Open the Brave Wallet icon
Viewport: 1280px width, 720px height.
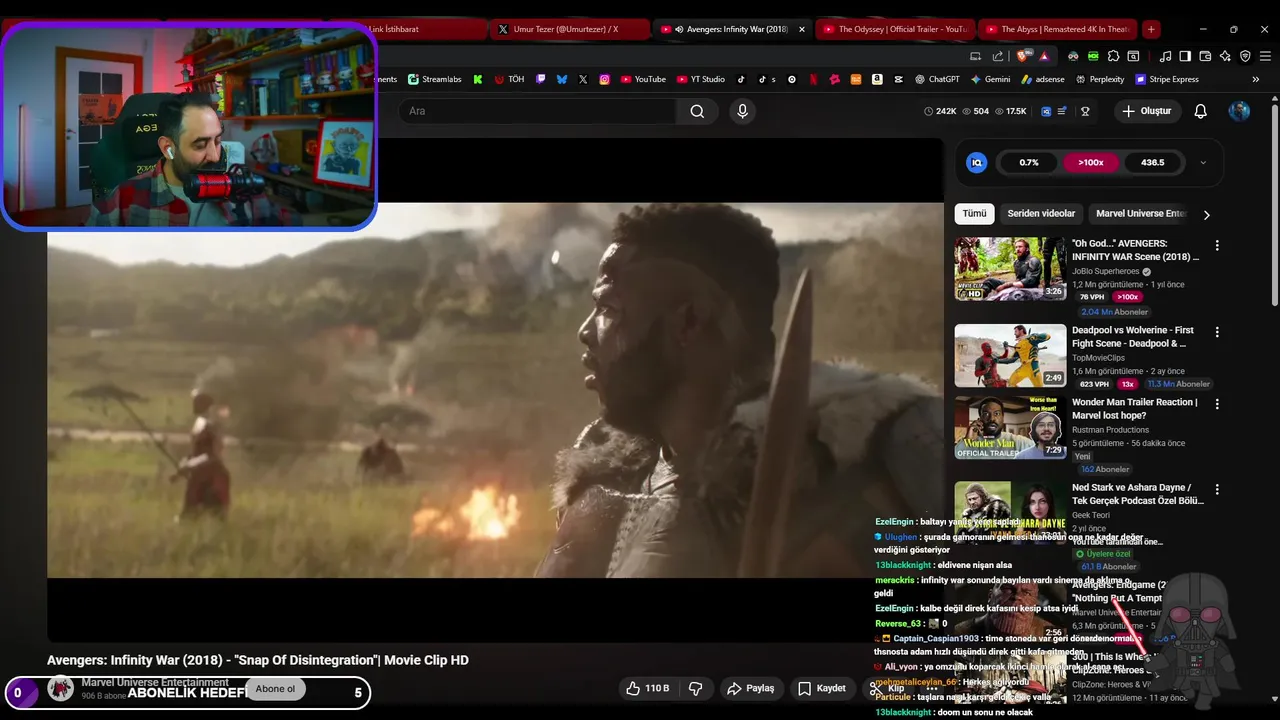pyautogui.click(x=1205, y=56)
